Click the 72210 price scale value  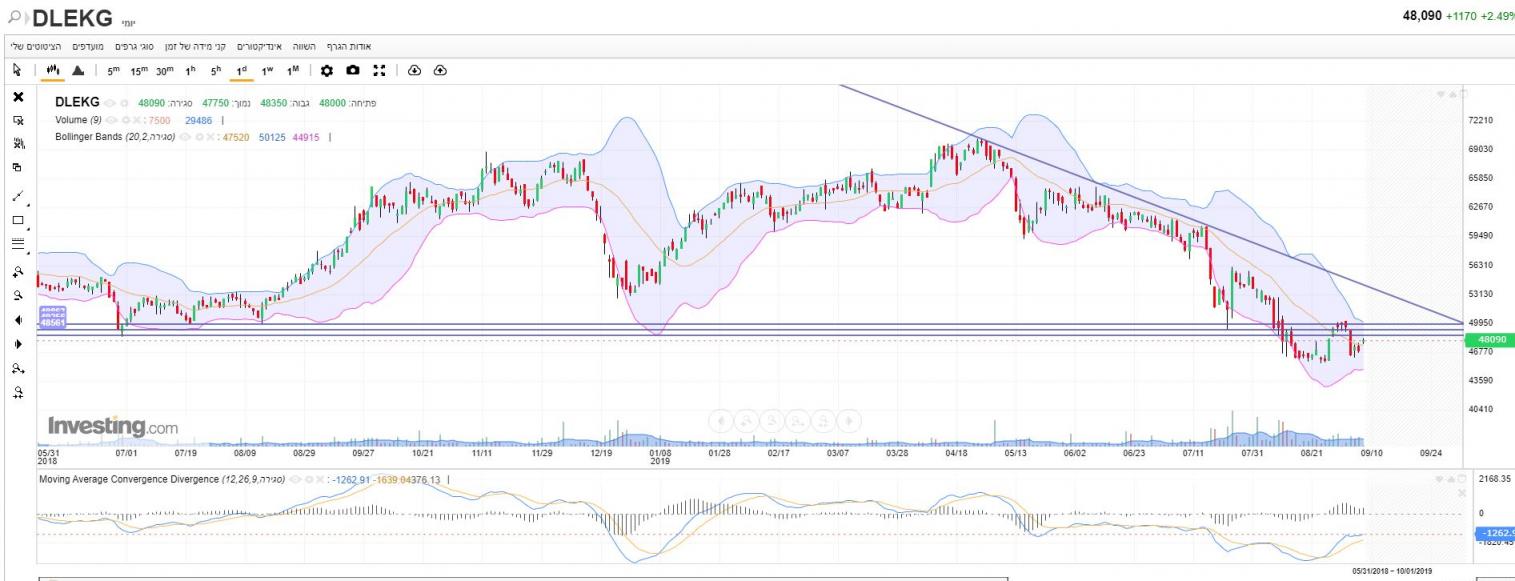[1480, 120]
